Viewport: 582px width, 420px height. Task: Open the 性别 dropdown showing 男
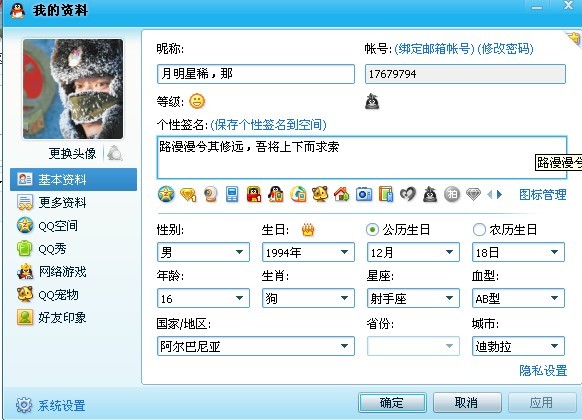[203, 252]
